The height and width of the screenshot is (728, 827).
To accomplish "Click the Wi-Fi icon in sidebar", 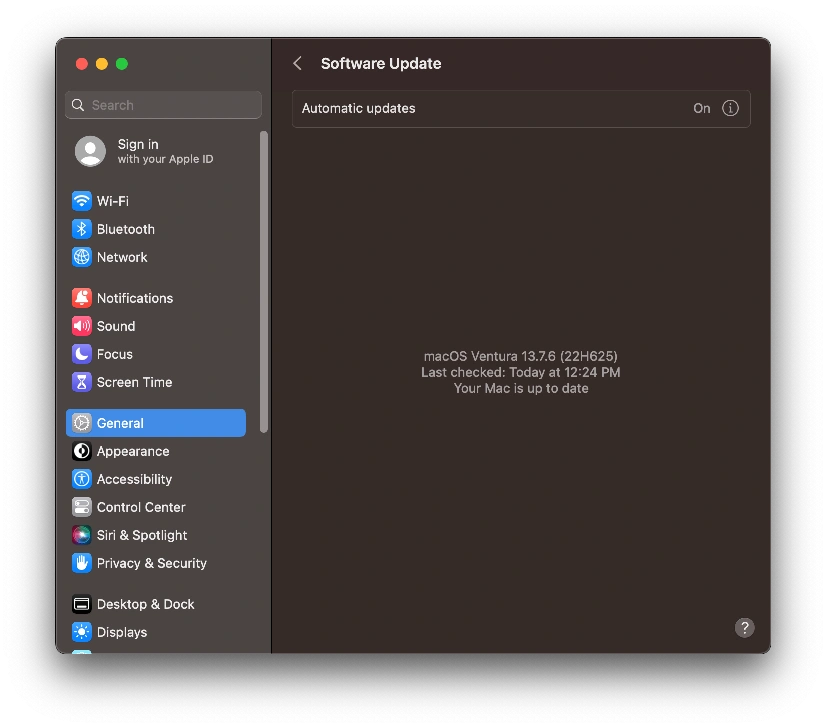I will point(81,201).
